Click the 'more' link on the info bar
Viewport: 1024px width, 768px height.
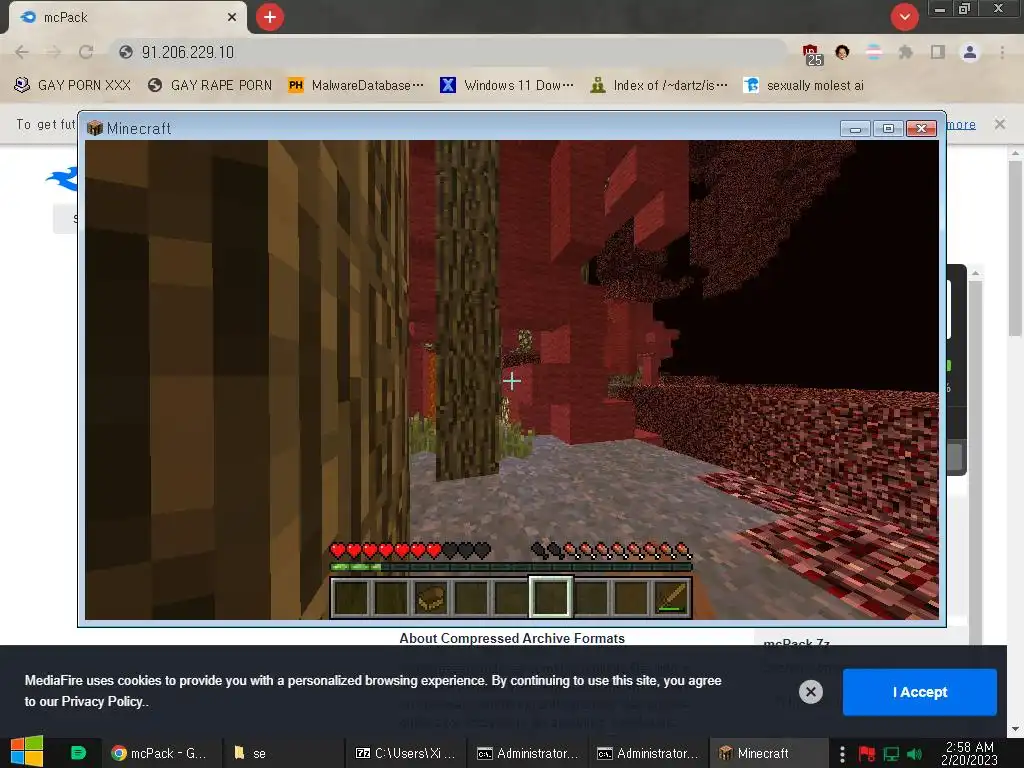(961, 124)
